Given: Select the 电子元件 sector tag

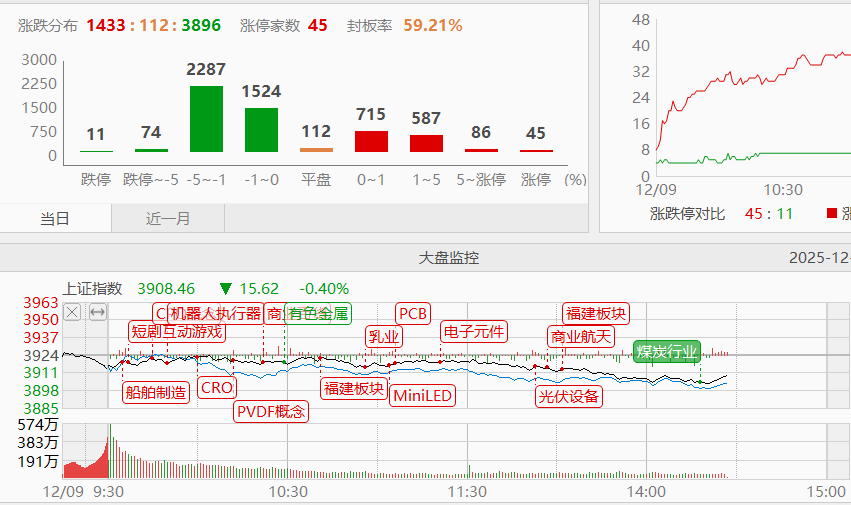Looking at the screenshot, I should coord(474,332).
